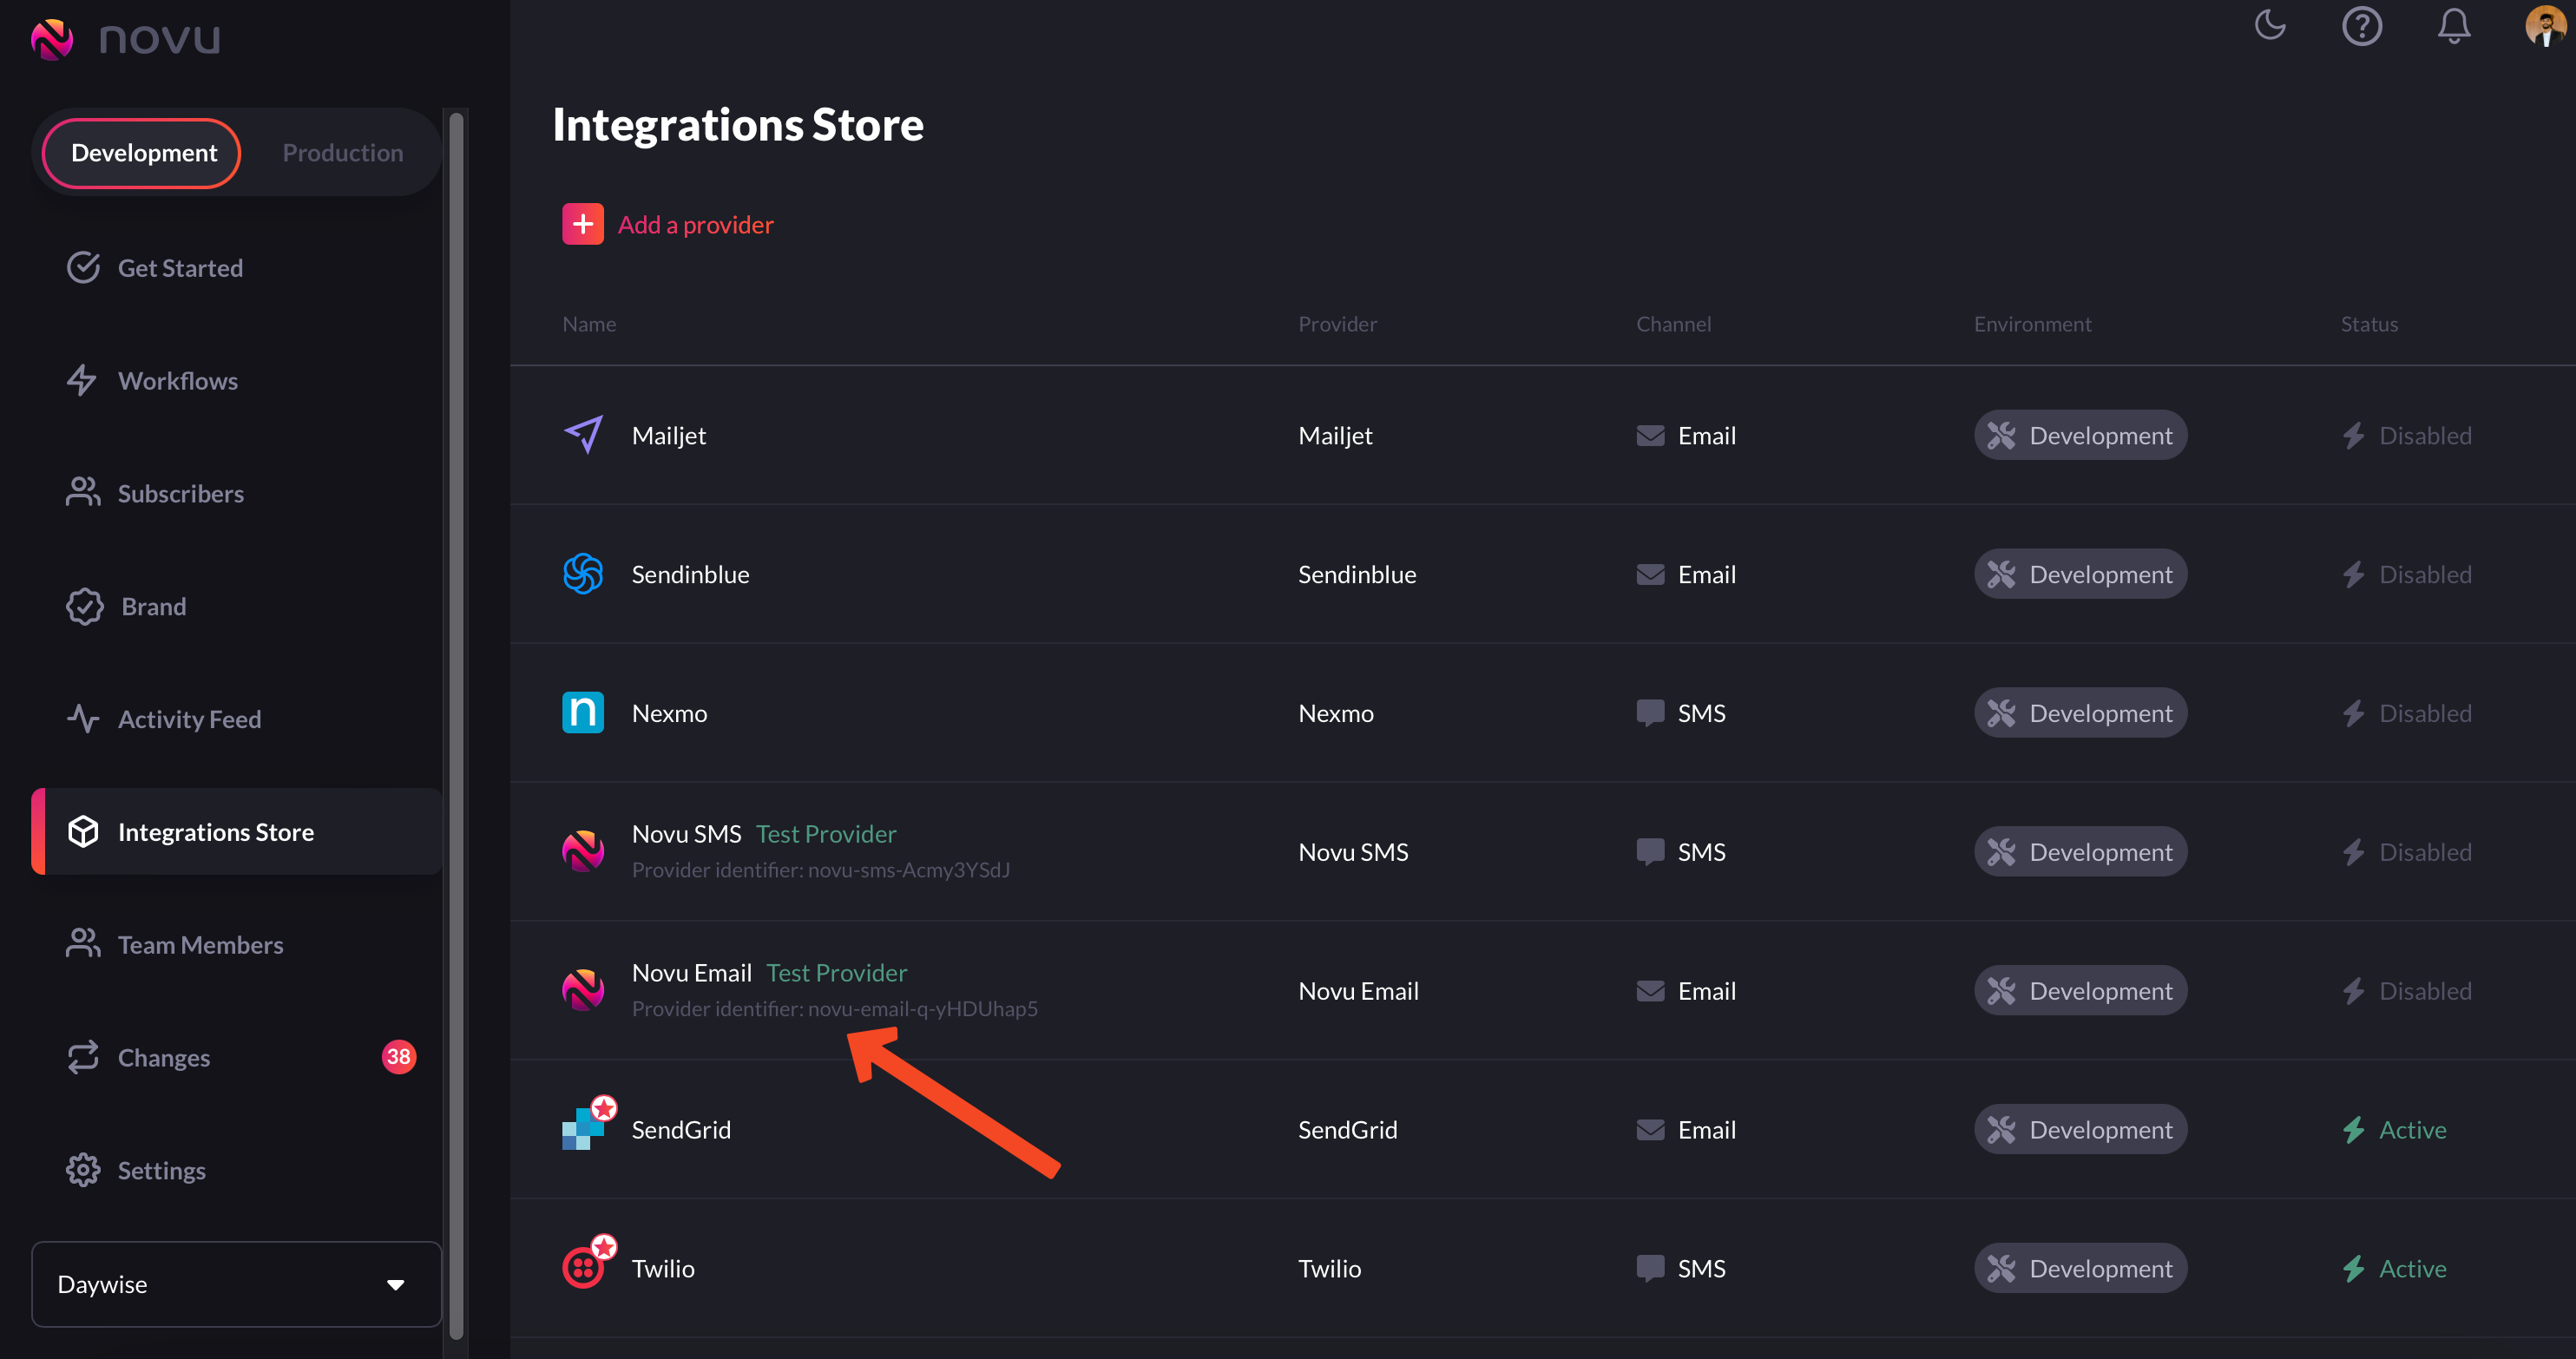The width and height of the screenshot is (2576, 1359).
Task: Click the help question mark icon
Action: [2362, 26]
